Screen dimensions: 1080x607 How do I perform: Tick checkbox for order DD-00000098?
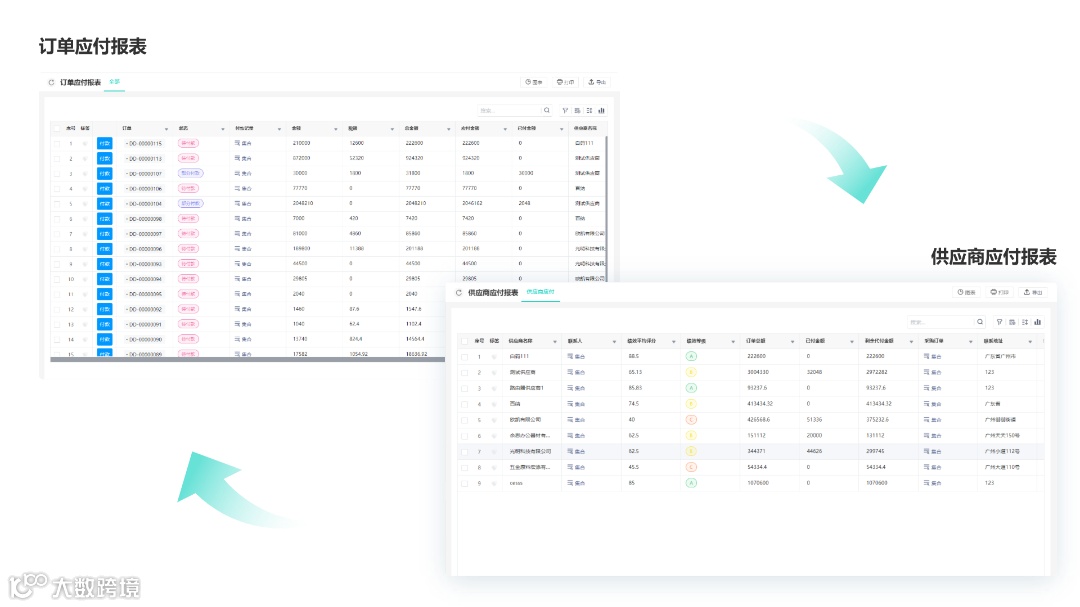[56, 219]
